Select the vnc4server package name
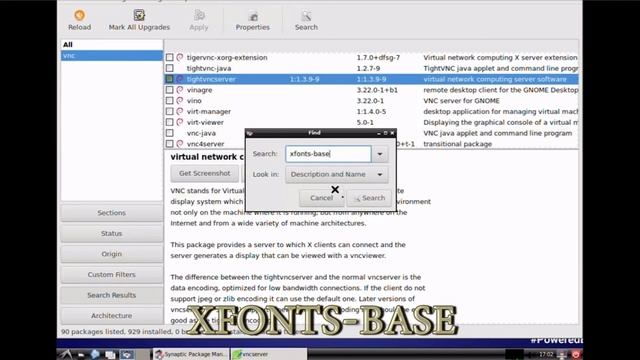 click(x=206, y=144)
